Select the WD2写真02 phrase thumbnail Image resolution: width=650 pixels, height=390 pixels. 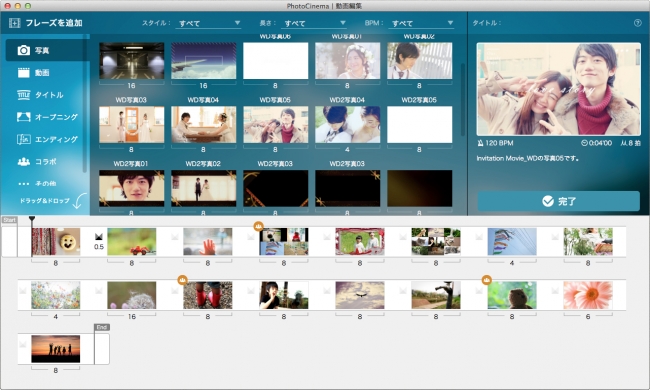204,188
